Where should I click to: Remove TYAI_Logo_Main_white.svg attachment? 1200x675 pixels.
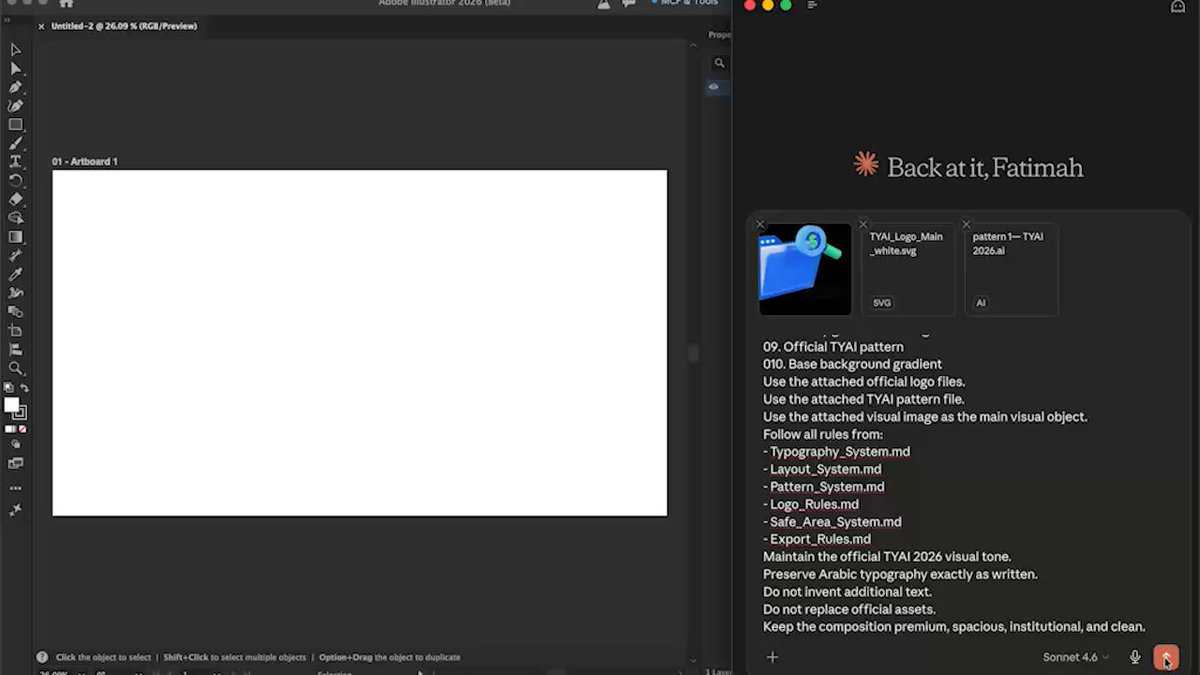point(863,225)
